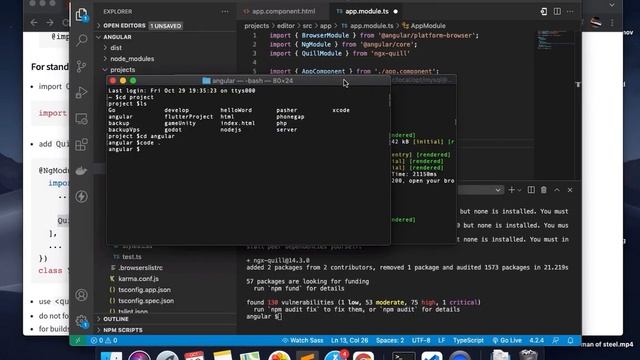Click app.module.ts in breadcrumb
This screenshot has height=360, width=640.
pyautogui.click(x=371, y=26)
